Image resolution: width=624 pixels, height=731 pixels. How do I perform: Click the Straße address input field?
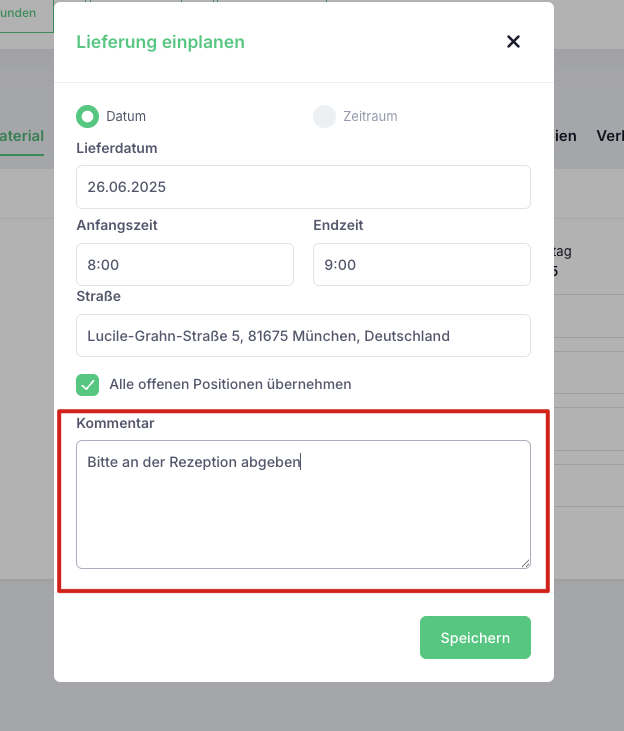click(303, 336)
